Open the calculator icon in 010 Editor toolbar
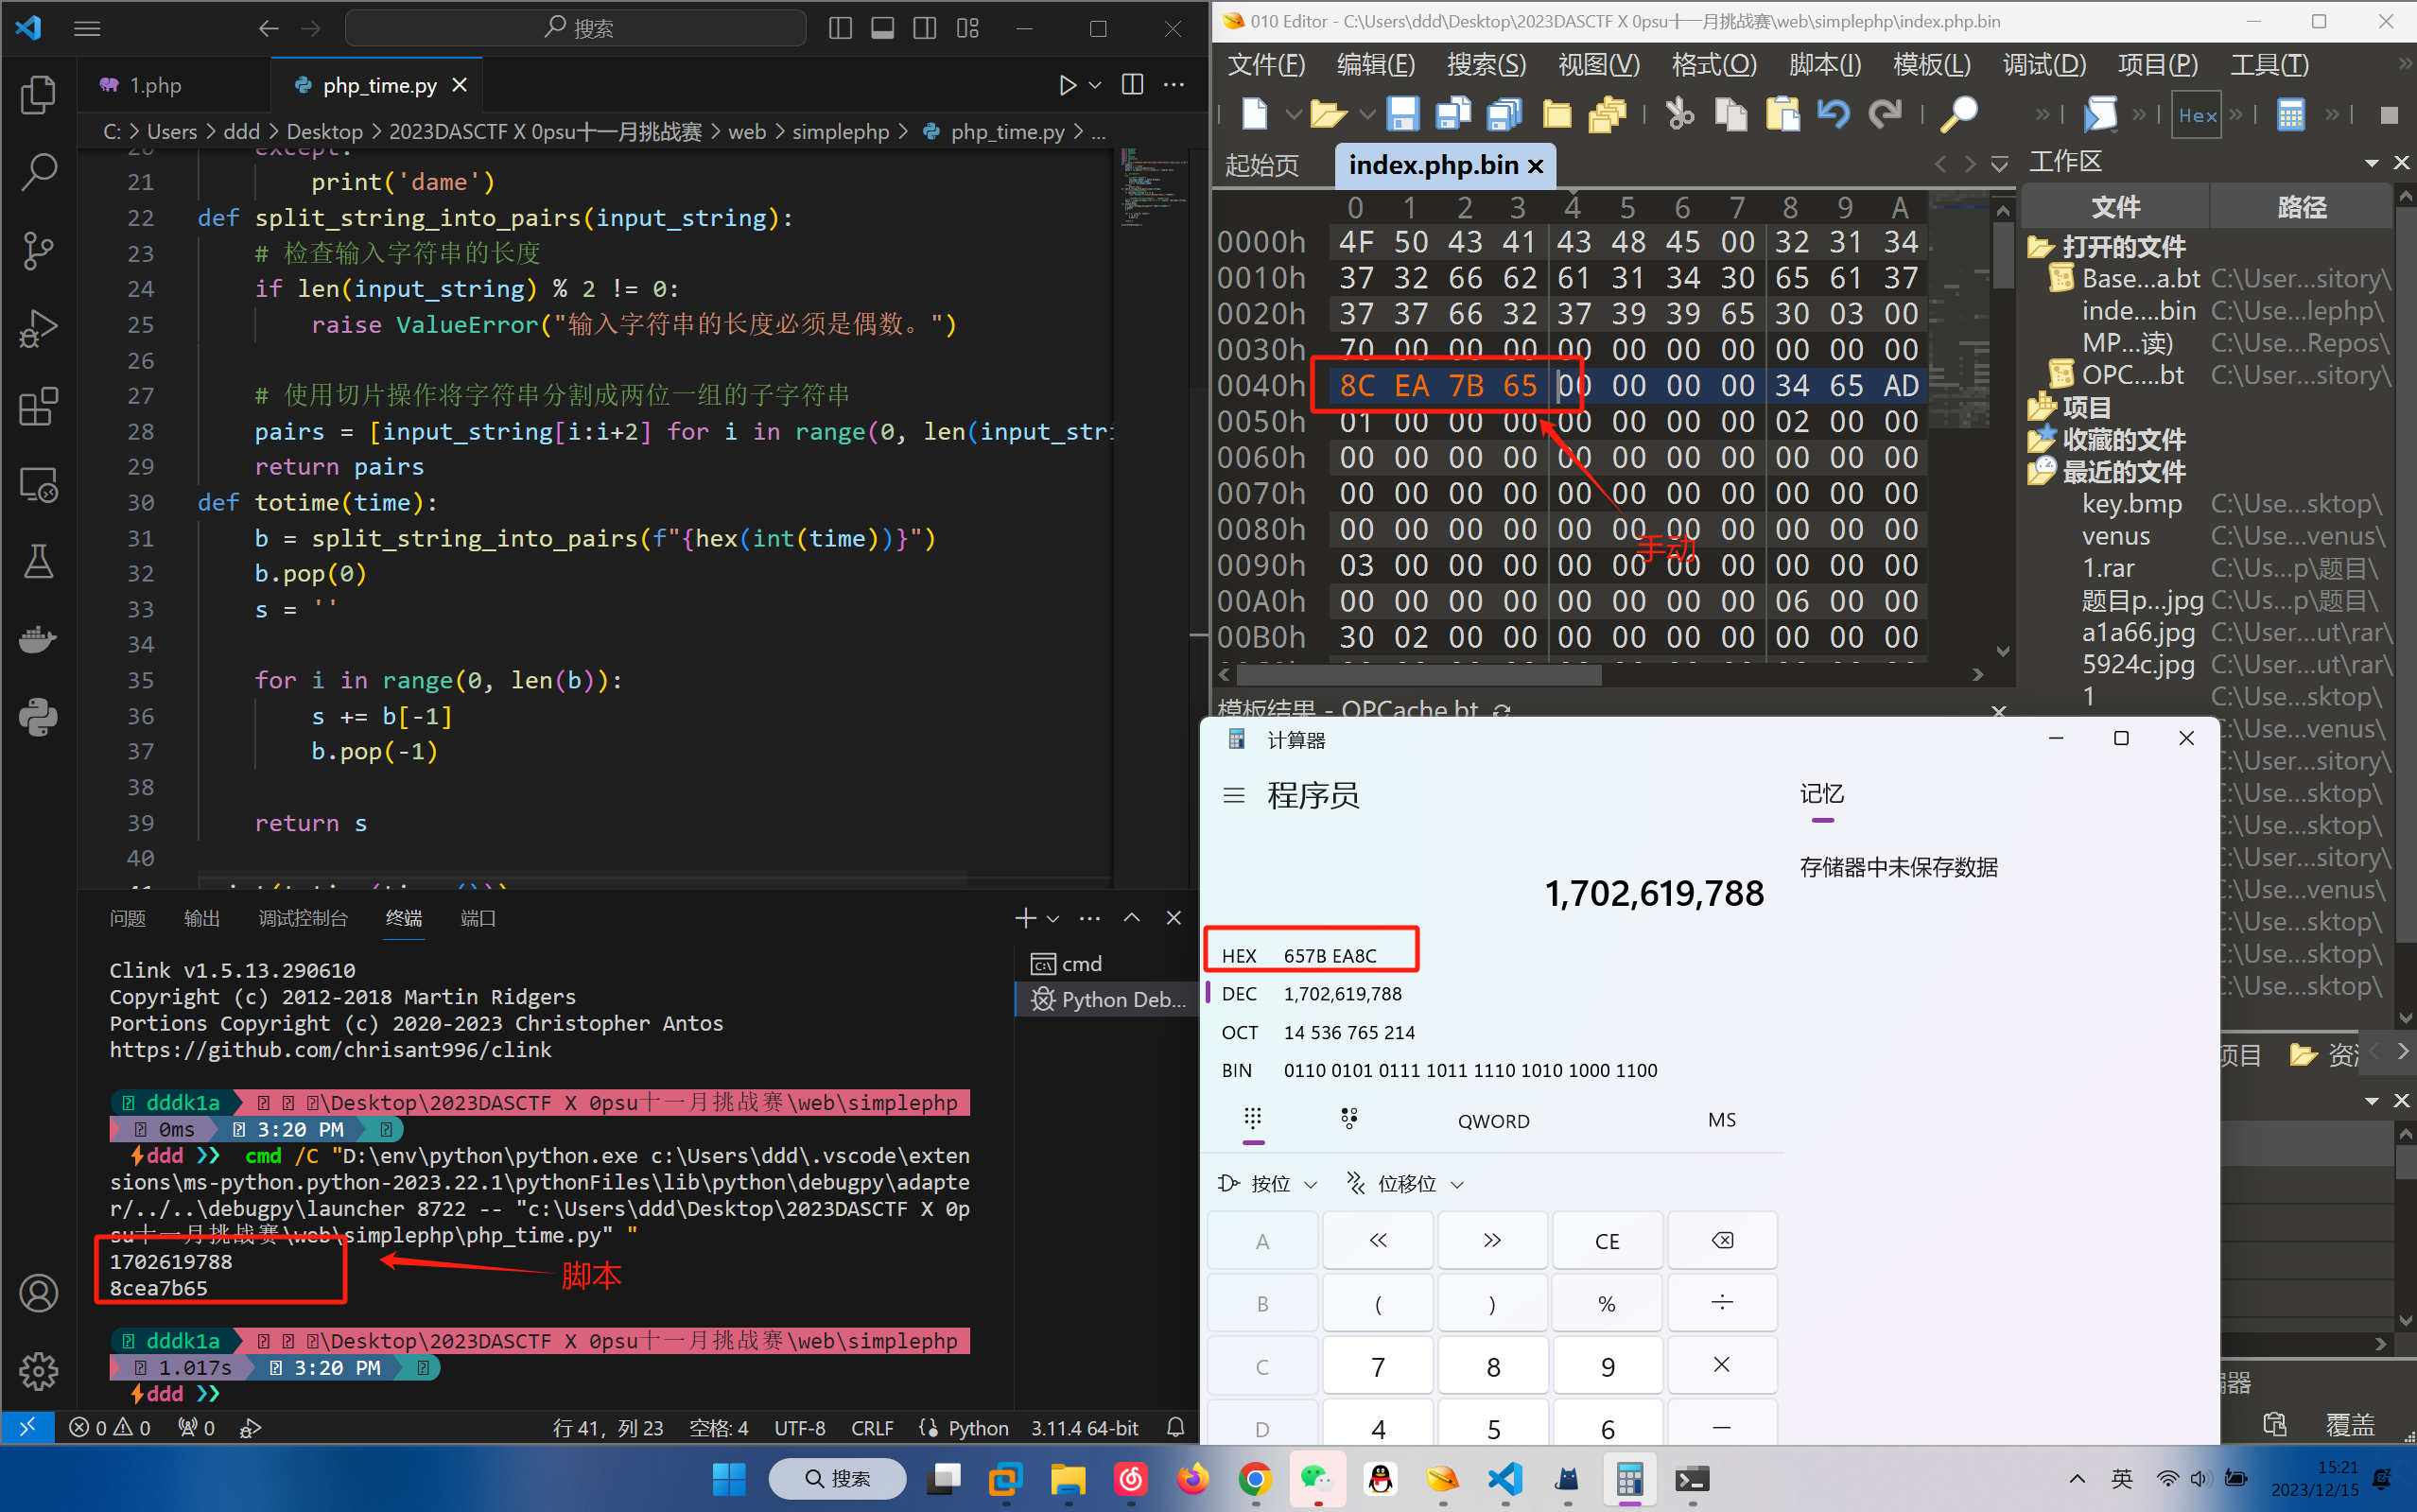2417x1512 pixels. click(2290, 115)
